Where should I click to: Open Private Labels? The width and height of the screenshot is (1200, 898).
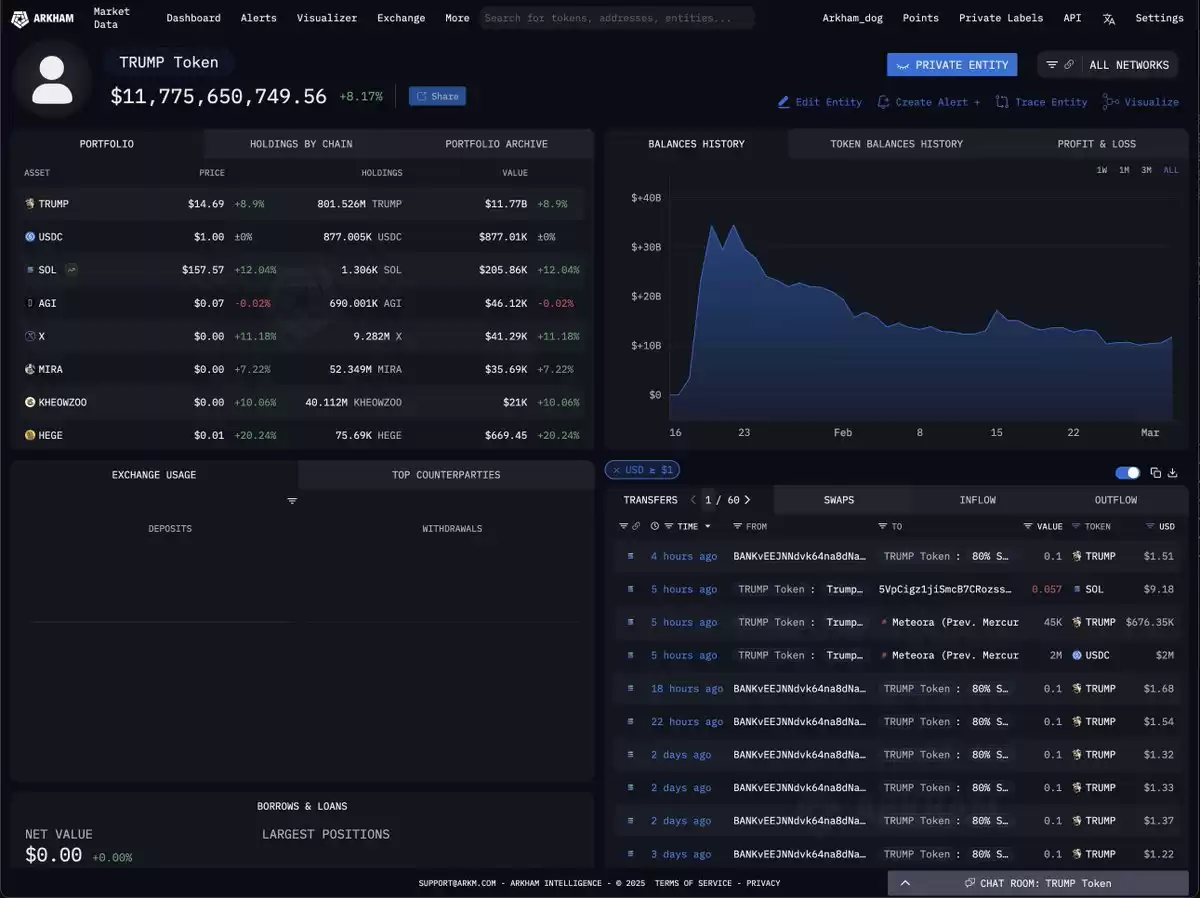click(x=1001, y=18)
